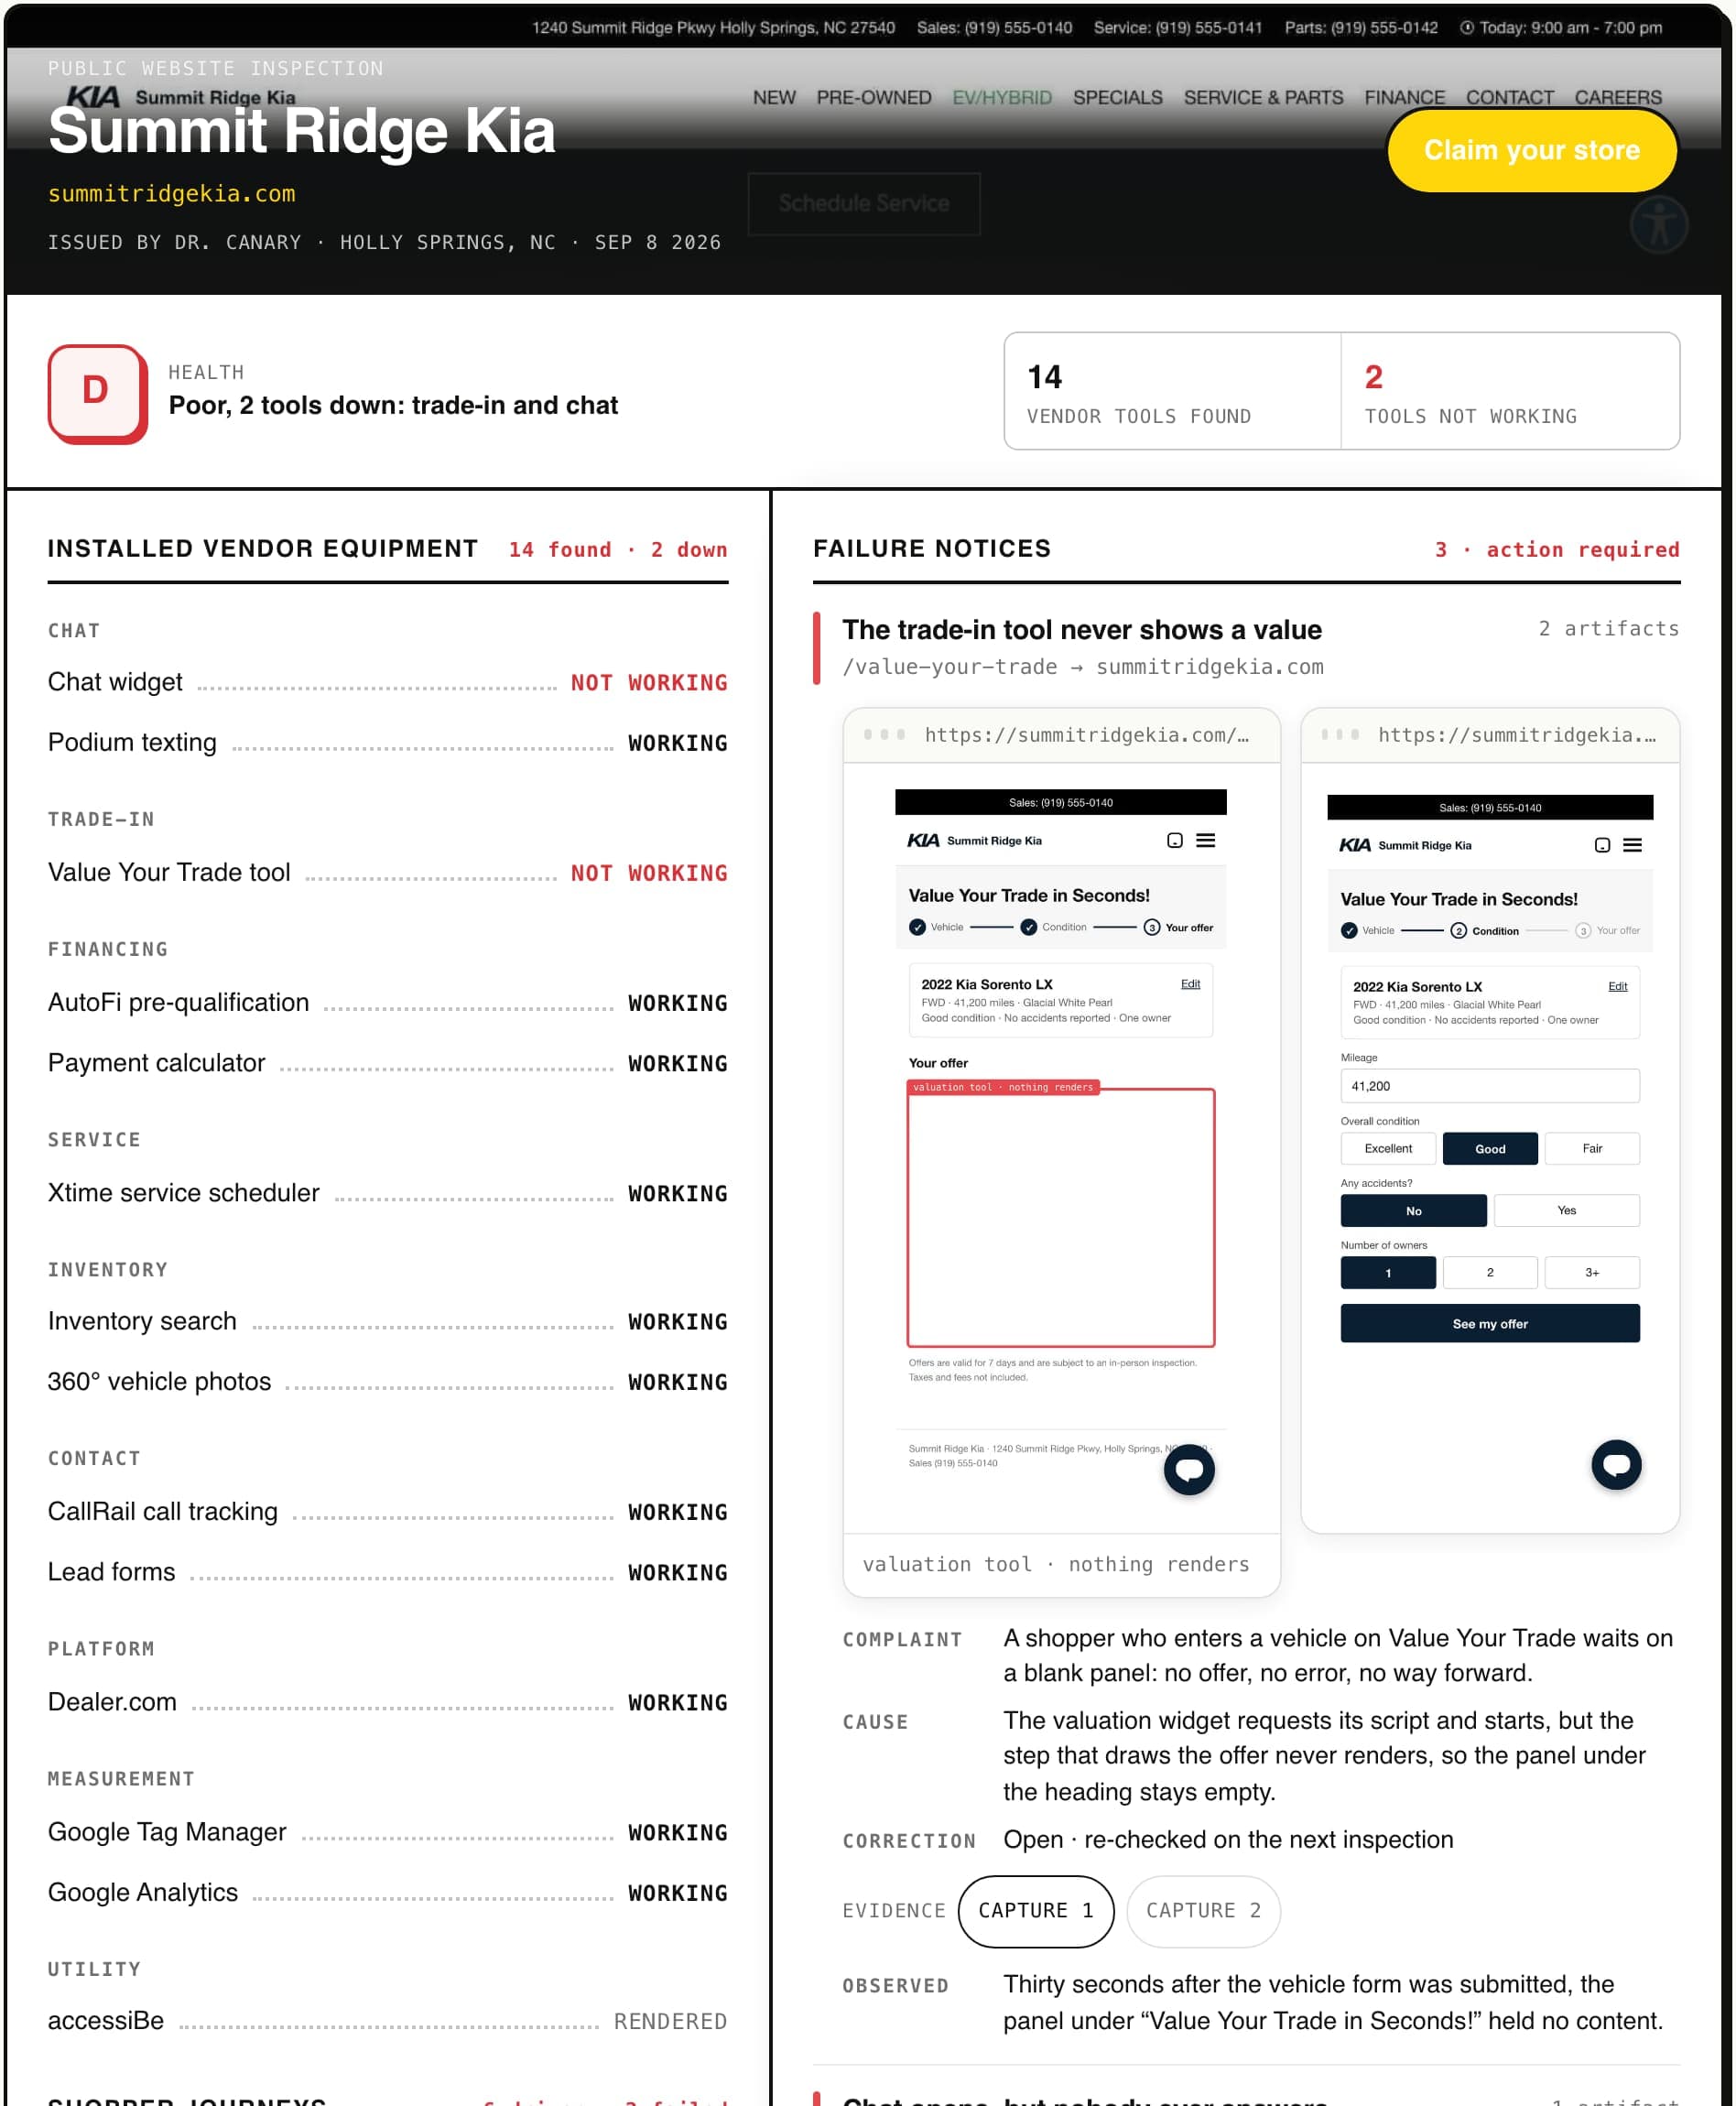Open the NEW navigation menu
This screenshot has width=1736, height=2106.
tap(774, 98)
